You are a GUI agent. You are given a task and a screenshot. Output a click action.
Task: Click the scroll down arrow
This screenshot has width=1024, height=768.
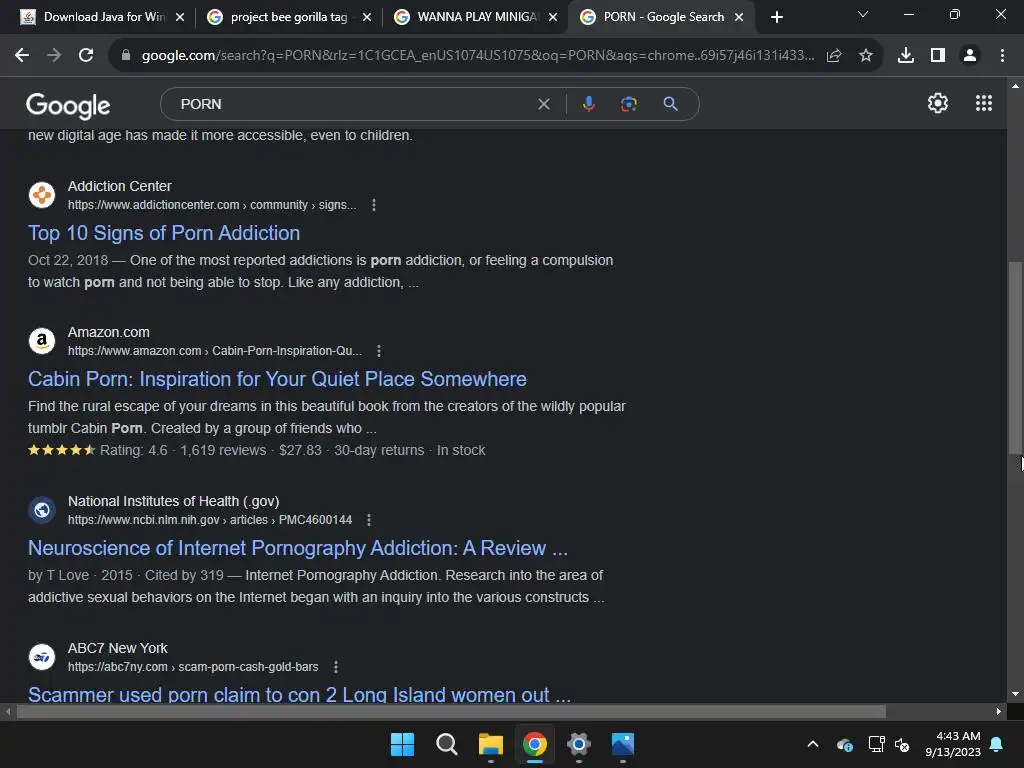click(x=1015, y=694)
